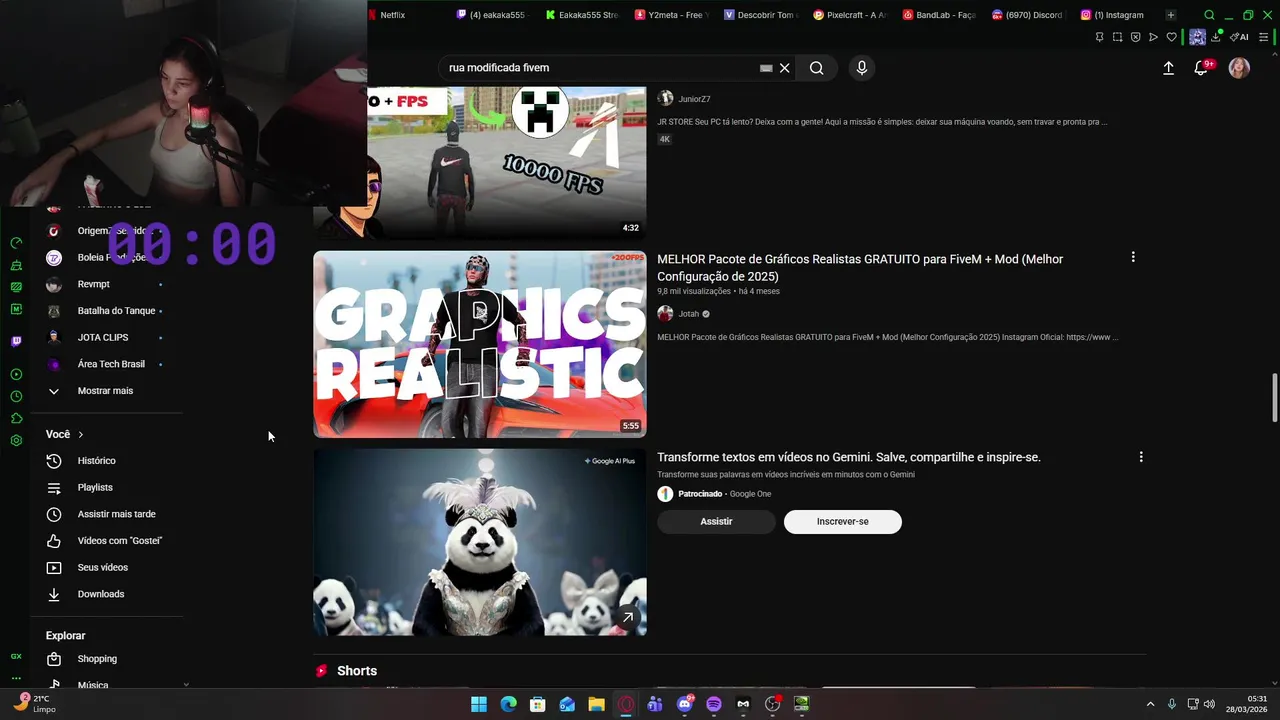Image resolution: width=1280 pixels, height=720 pixels.
Task: Open browser downloads icon
Action: [x=1216, y=37]
